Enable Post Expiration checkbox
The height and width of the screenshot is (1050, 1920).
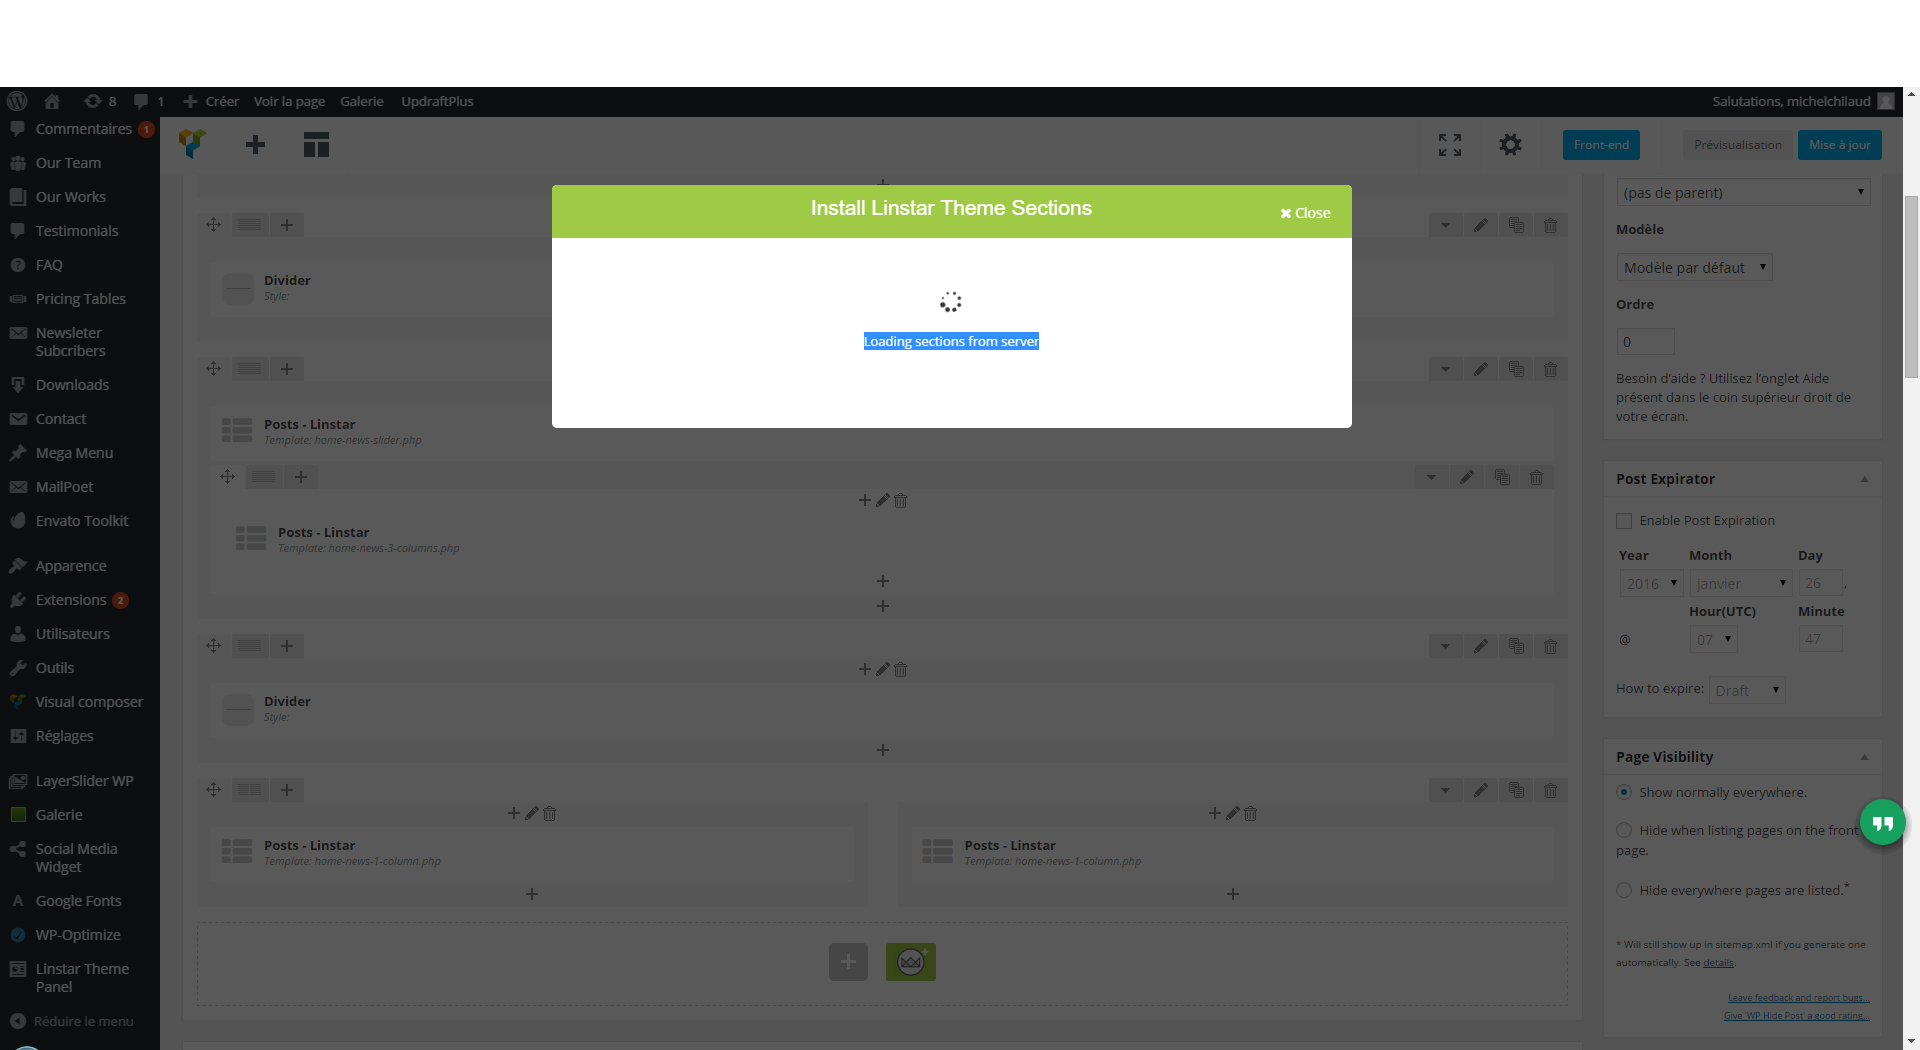1624,521
